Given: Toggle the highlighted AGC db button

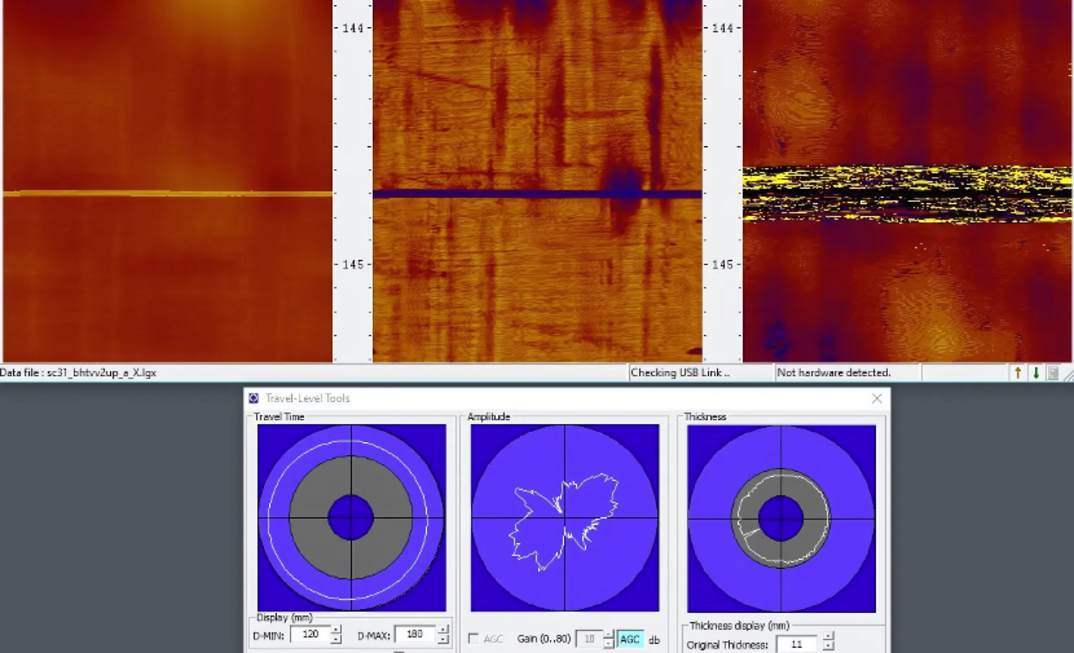Looking at the screenshot, I should click(630, 638).
